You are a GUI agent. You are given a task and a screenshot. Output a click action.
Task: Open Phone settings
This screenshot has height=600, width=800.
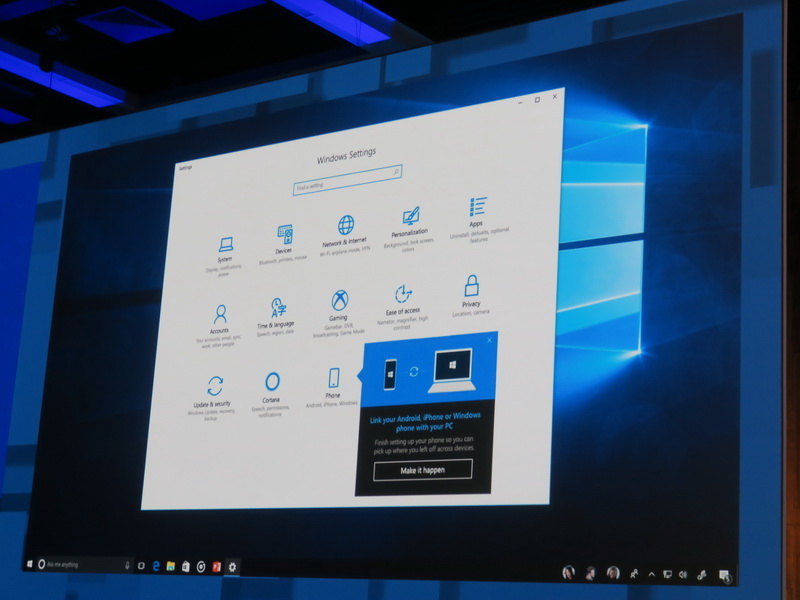tap(334, 378)
